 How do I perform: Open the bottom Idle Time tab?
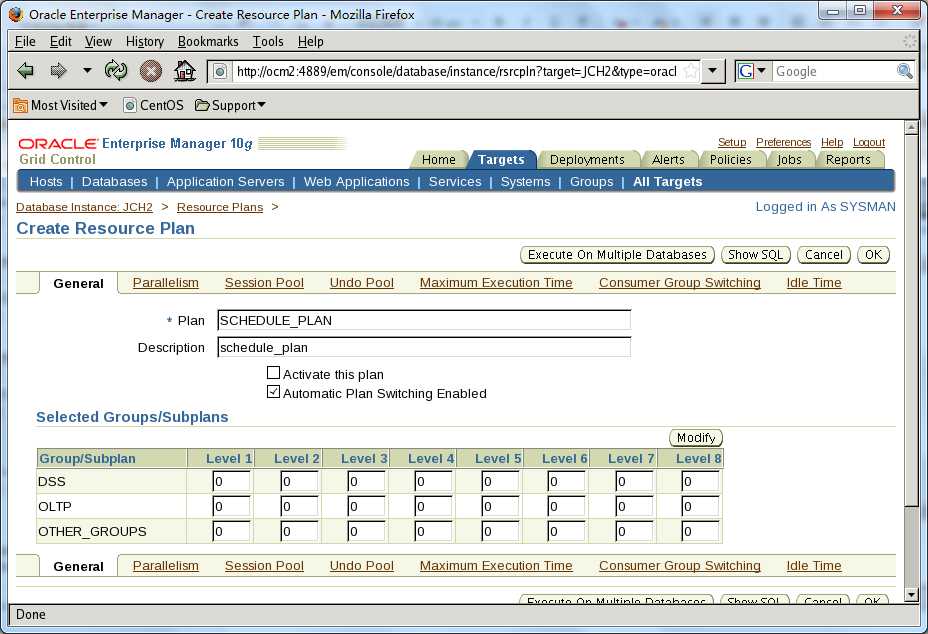[814, 566]
